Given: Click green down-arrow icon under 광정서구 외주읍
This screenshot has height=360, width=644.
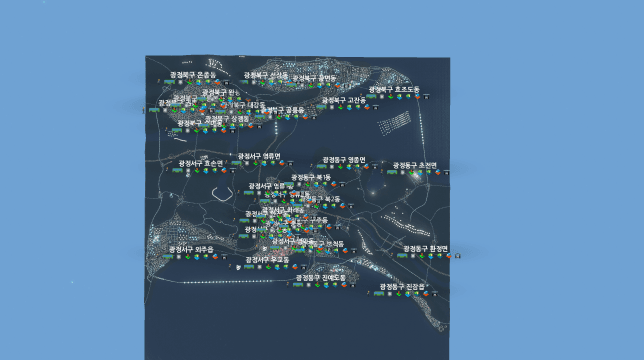Looking at the screenshot, I should pos(188,257).
